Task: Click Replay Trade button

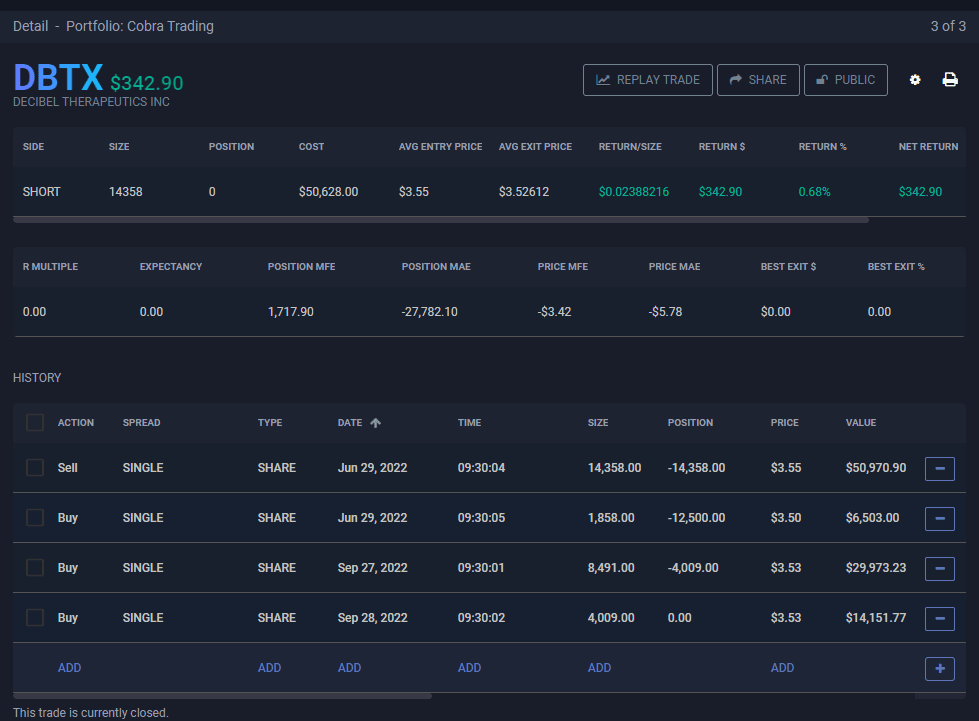Action: click(647, 80)
